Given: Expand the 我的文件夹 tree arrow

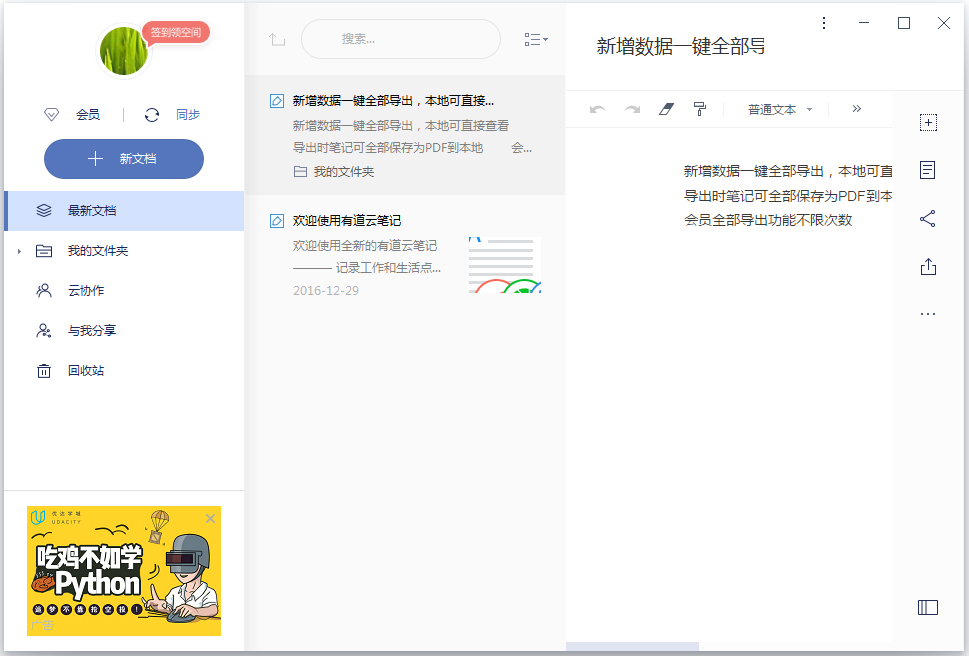Looking at the screenshot, I should click(x=19, y=251).
